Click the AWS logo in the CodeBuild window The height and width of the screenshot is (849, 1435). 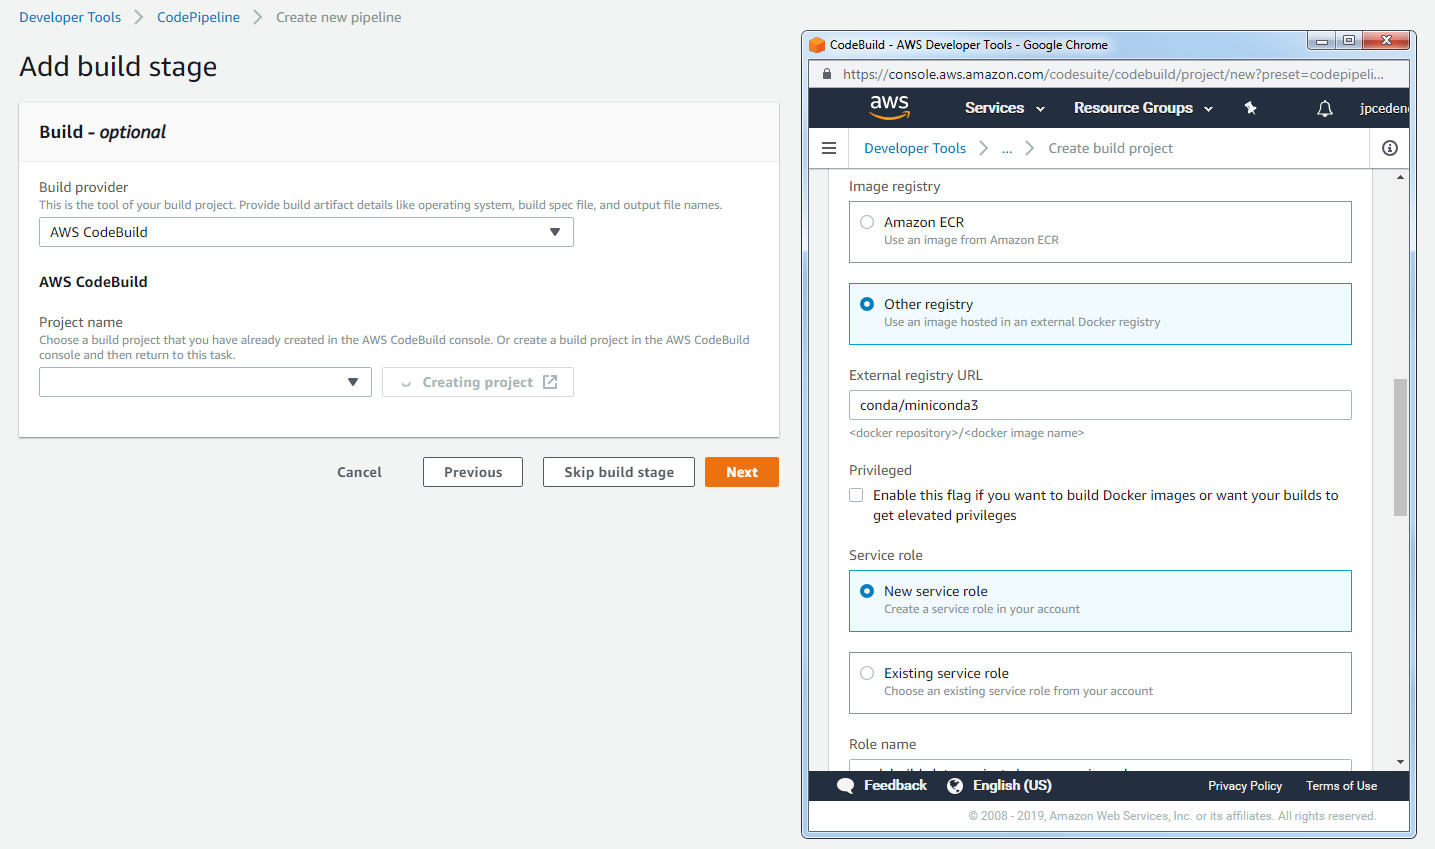coord(889,107)
